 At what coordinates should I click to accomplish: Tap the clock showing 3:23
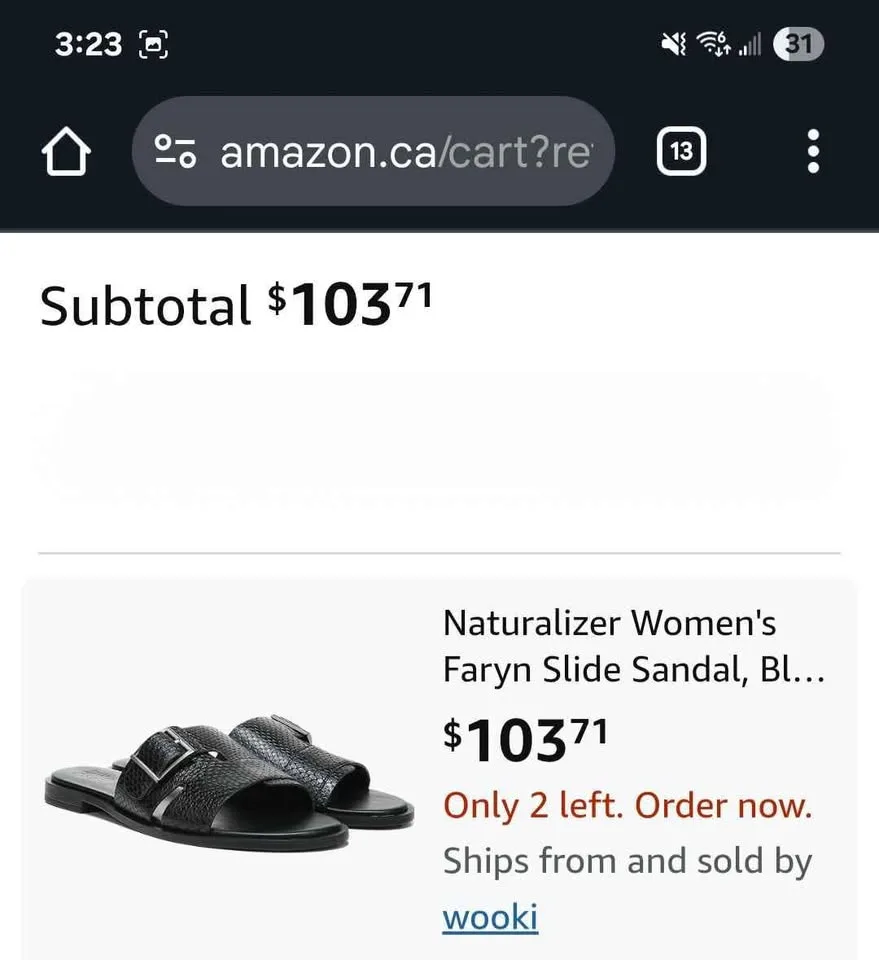[x=89, y=43]
